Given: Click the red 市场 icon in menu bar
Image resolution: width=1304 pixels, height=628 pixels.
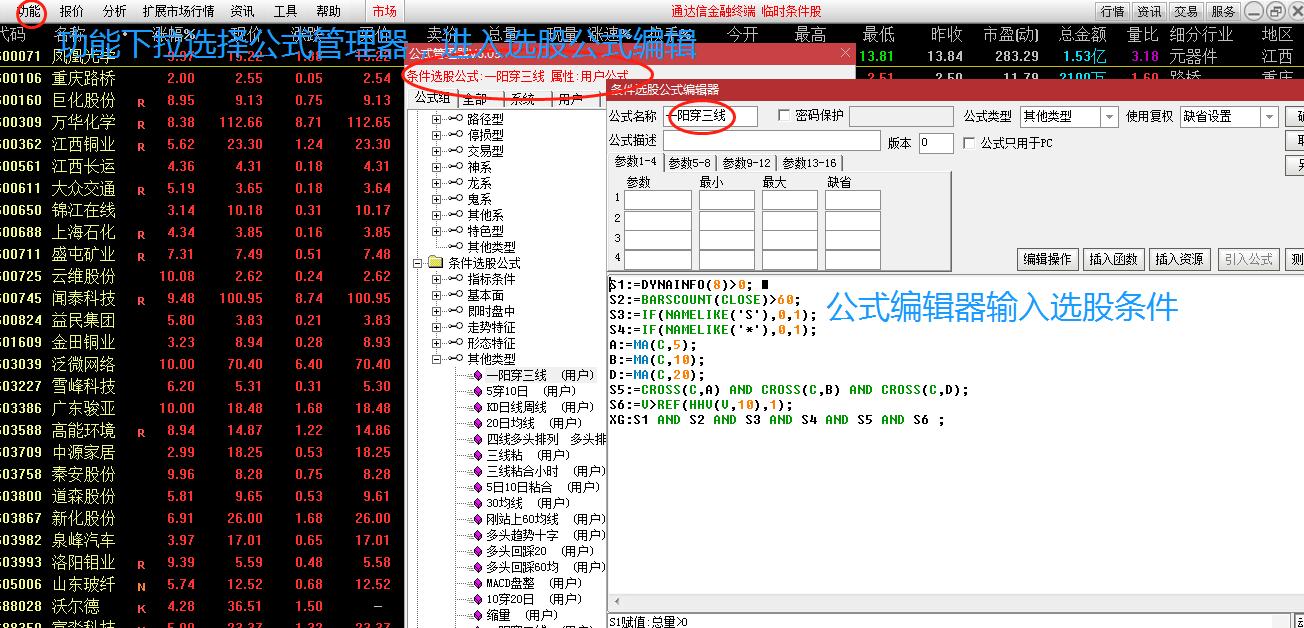Looking at the screenshot, I should pyautogui.click(x=385, y=12).
